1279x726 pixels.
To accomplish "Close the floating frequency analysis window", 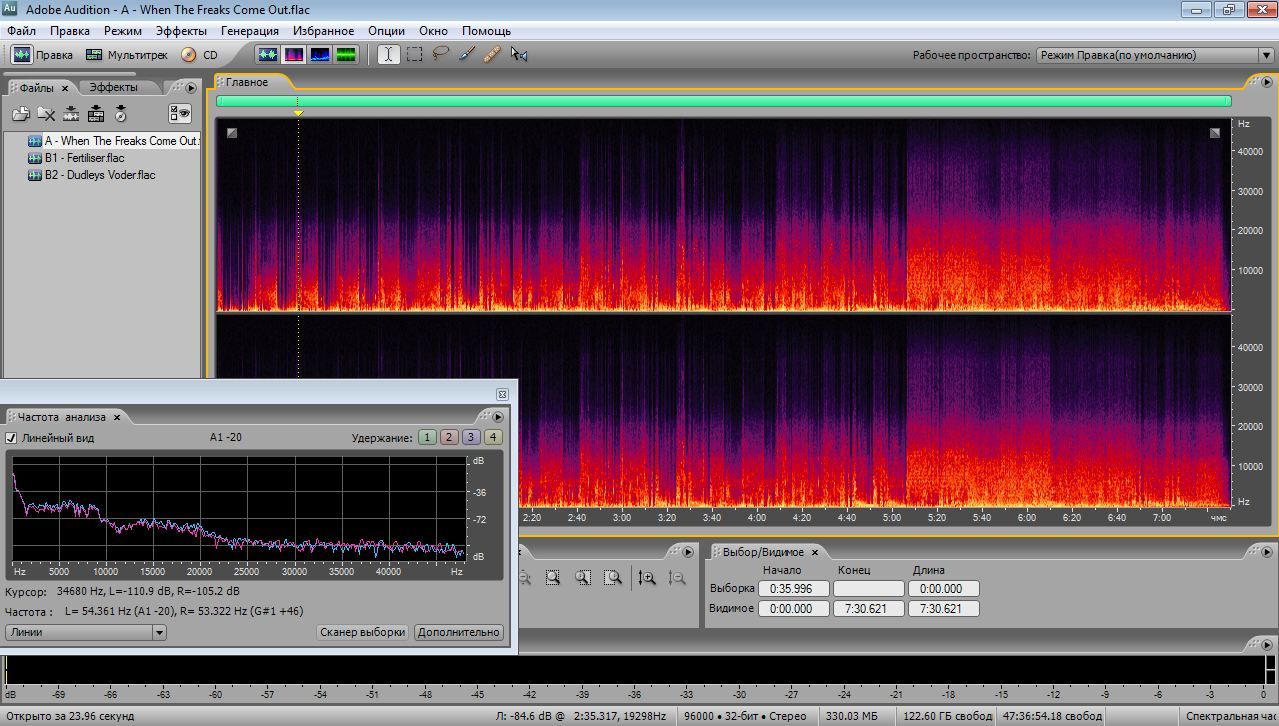I will [x=502, y=394].
